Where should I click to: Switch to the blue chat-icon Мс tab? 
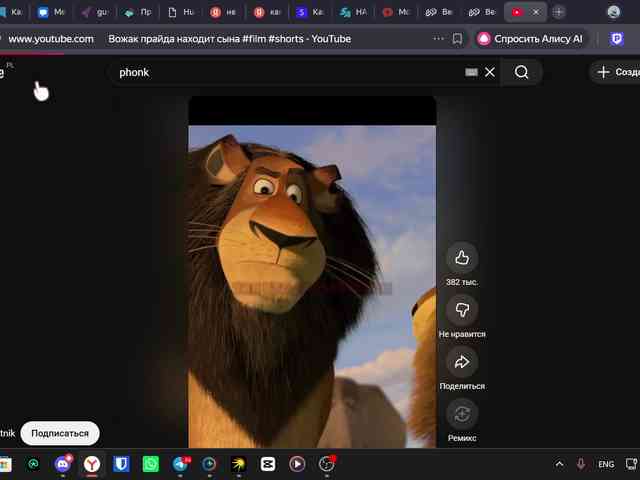(51, 12)
